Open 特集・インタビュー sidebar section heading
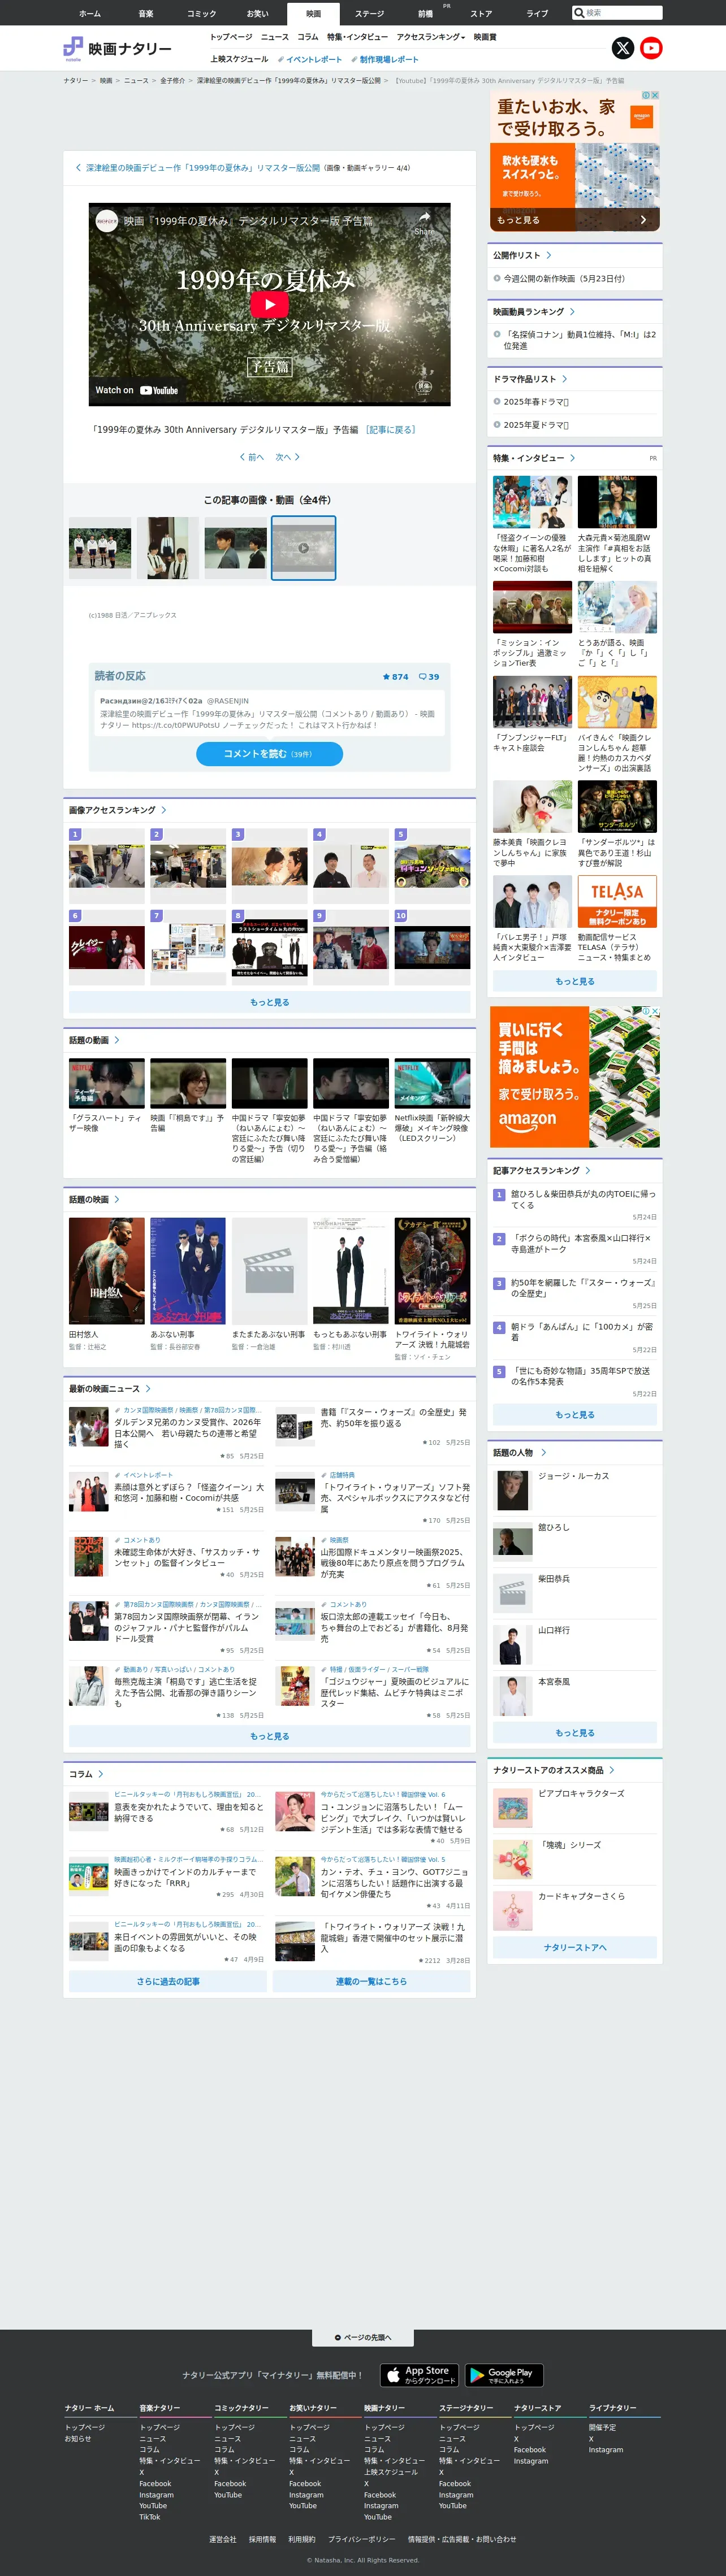 click(x=534, y=458)
